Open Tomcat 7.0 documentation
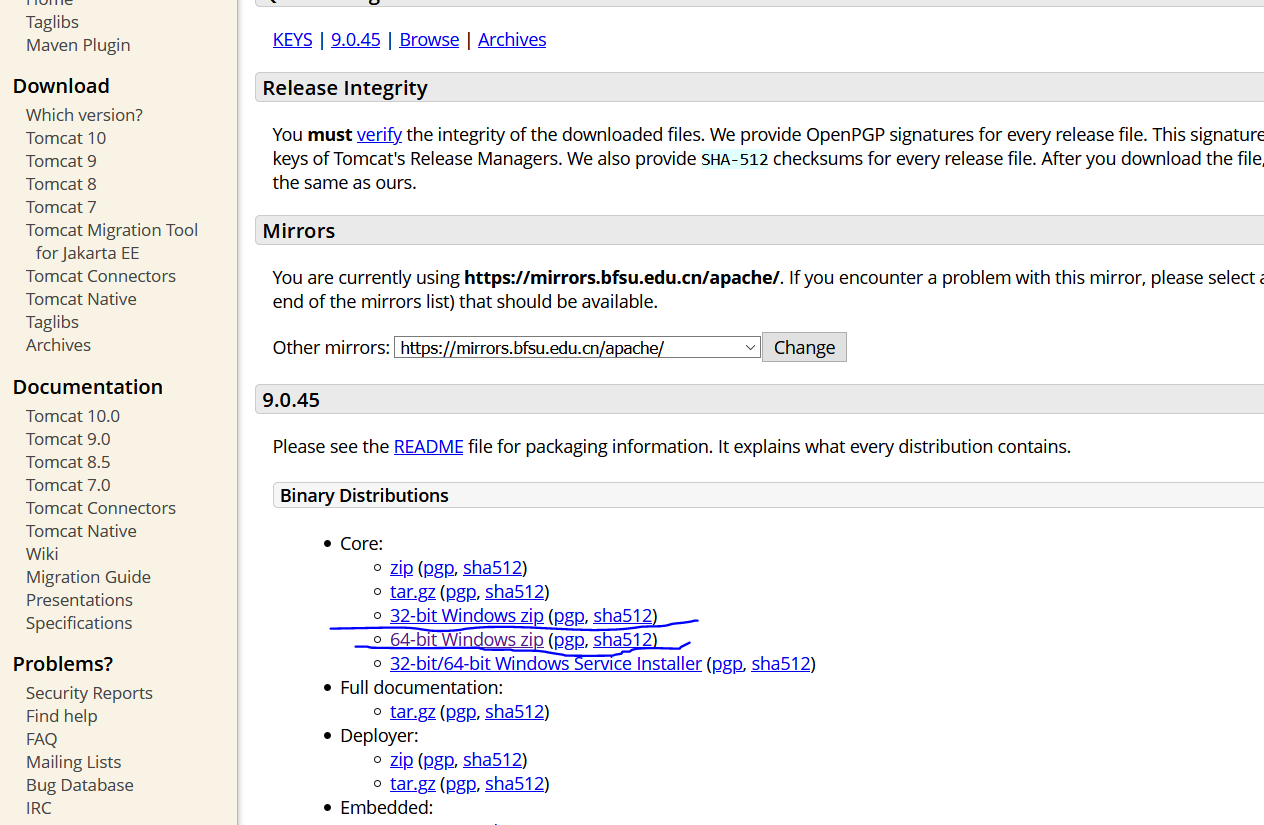 tap(68, 485)
